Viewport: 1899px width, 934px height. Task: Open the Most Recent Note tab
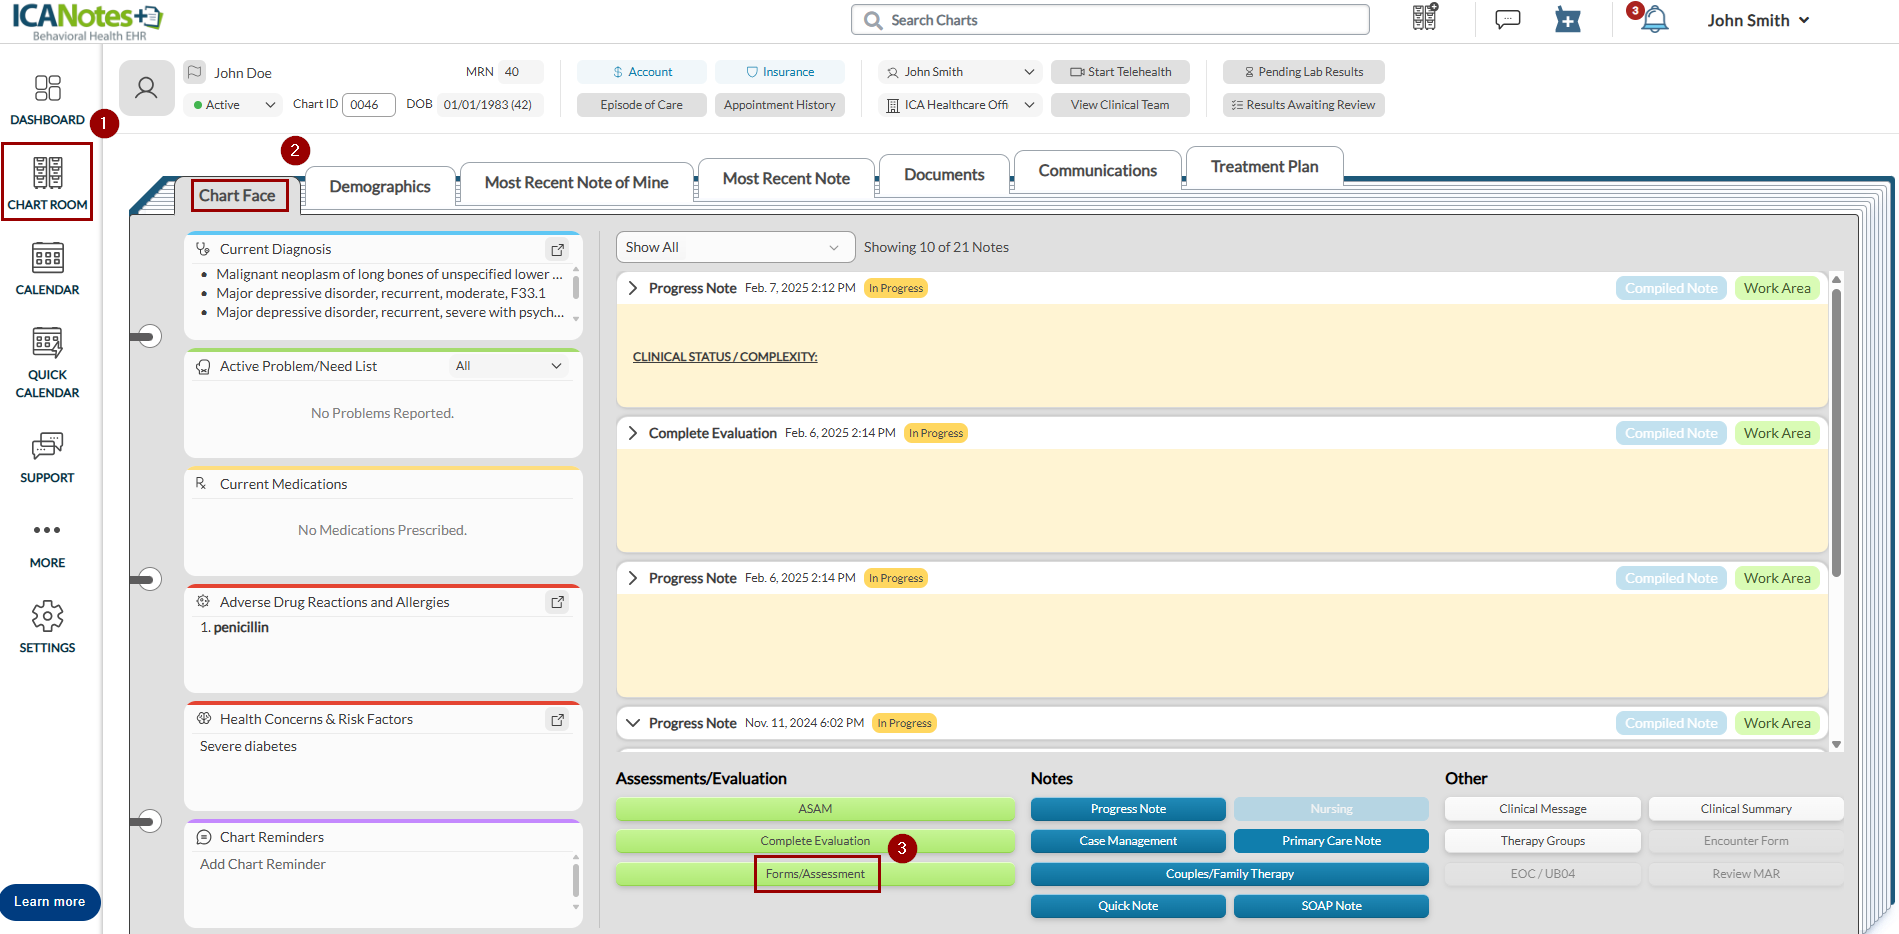pos(786,179)
